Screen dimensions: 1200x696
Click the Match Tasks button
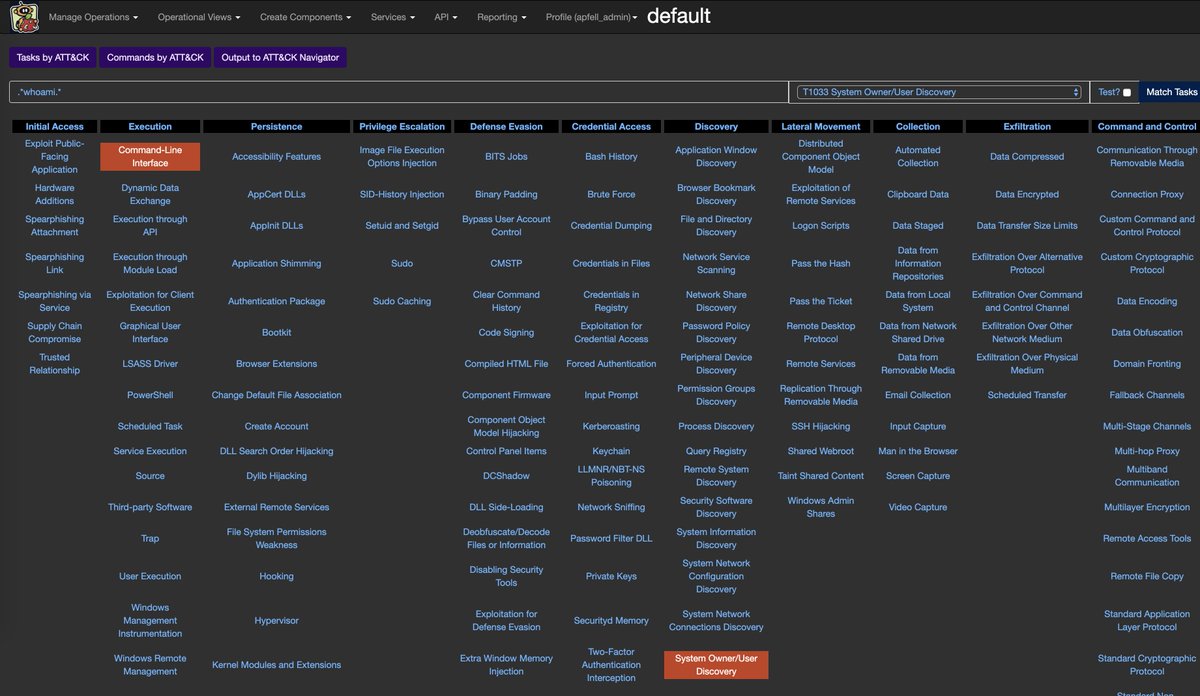pyautogui.click(x=1171, y=92)
